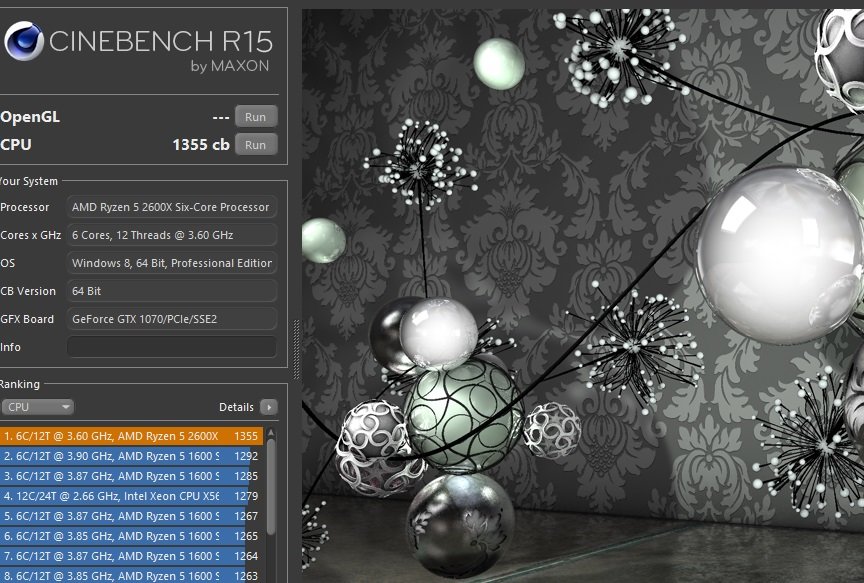The height and width of the screenshot is (583, 864).
Task: Click the CB Version field showing 64 Bit
Action: pos(172,291)
